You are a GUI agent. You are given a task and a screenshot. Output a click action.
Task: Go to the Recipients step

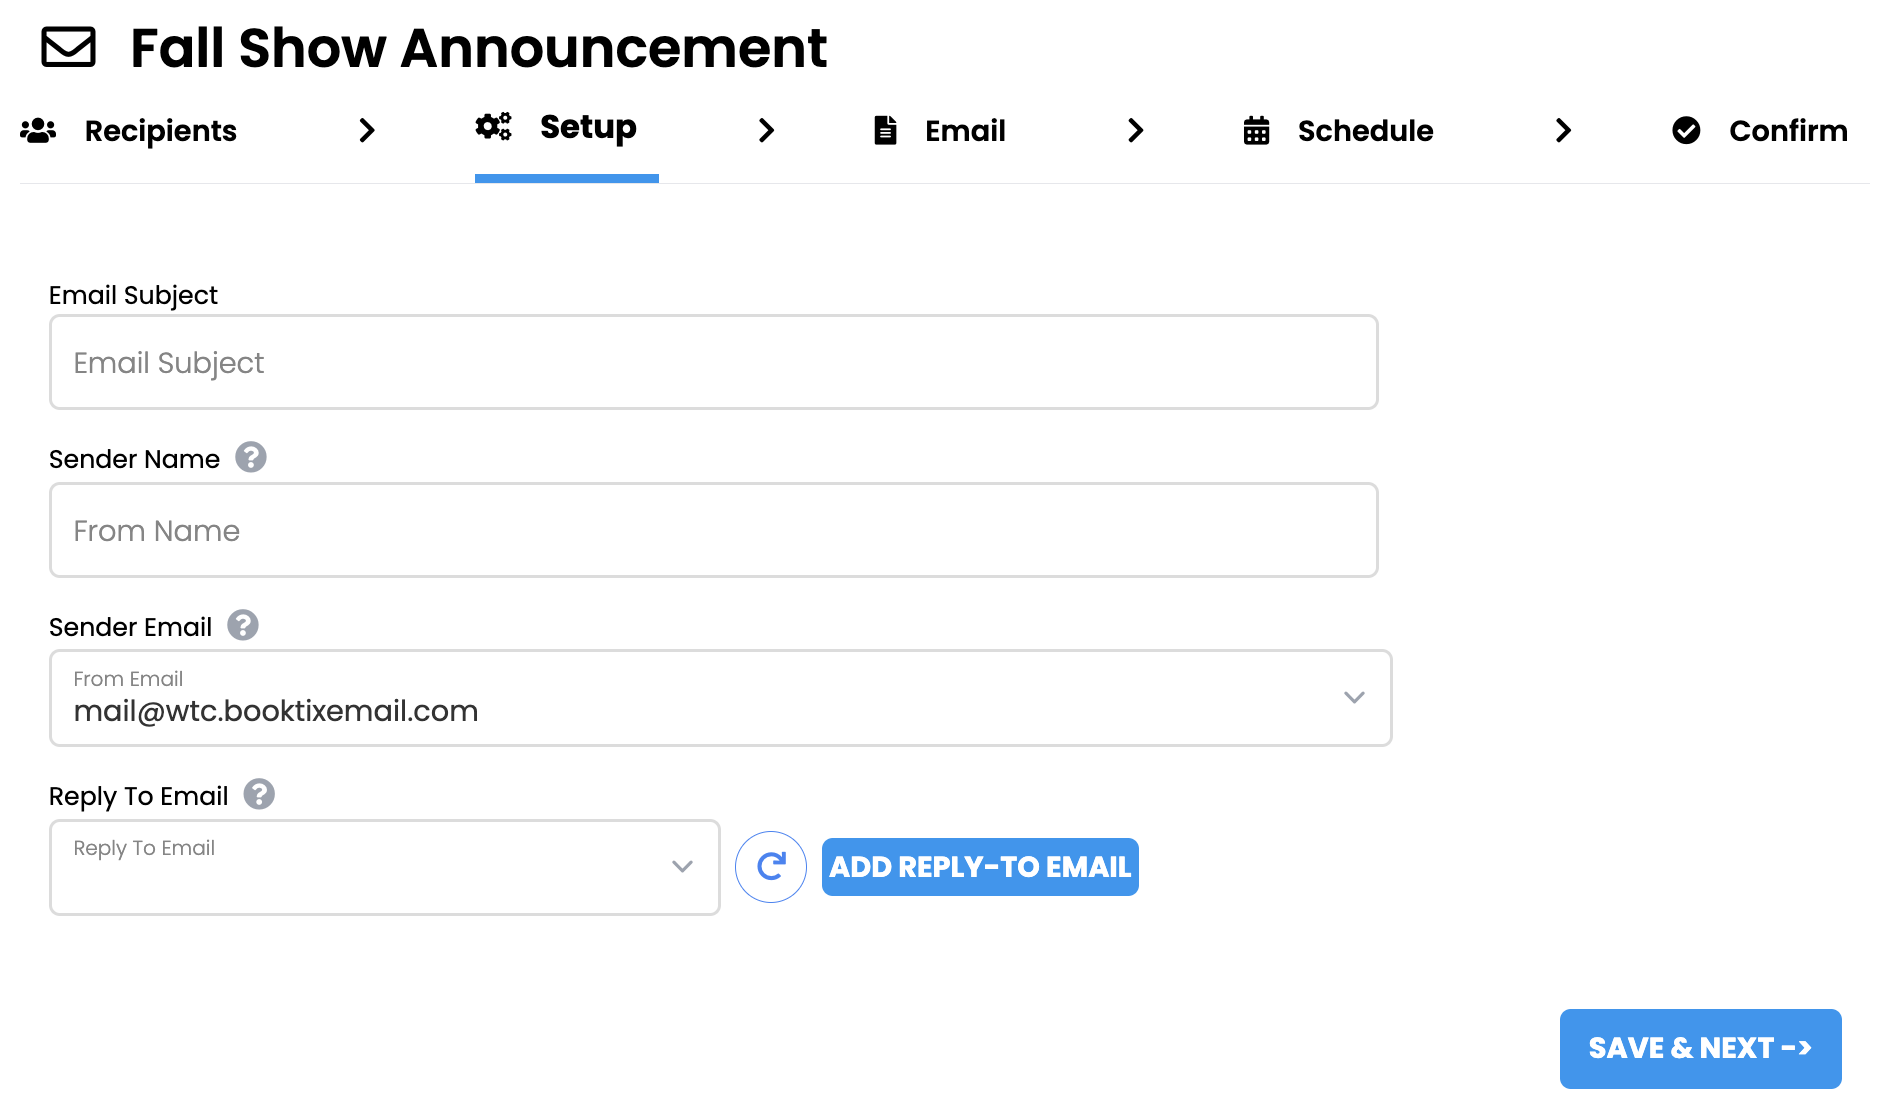(x=160, y=131)
